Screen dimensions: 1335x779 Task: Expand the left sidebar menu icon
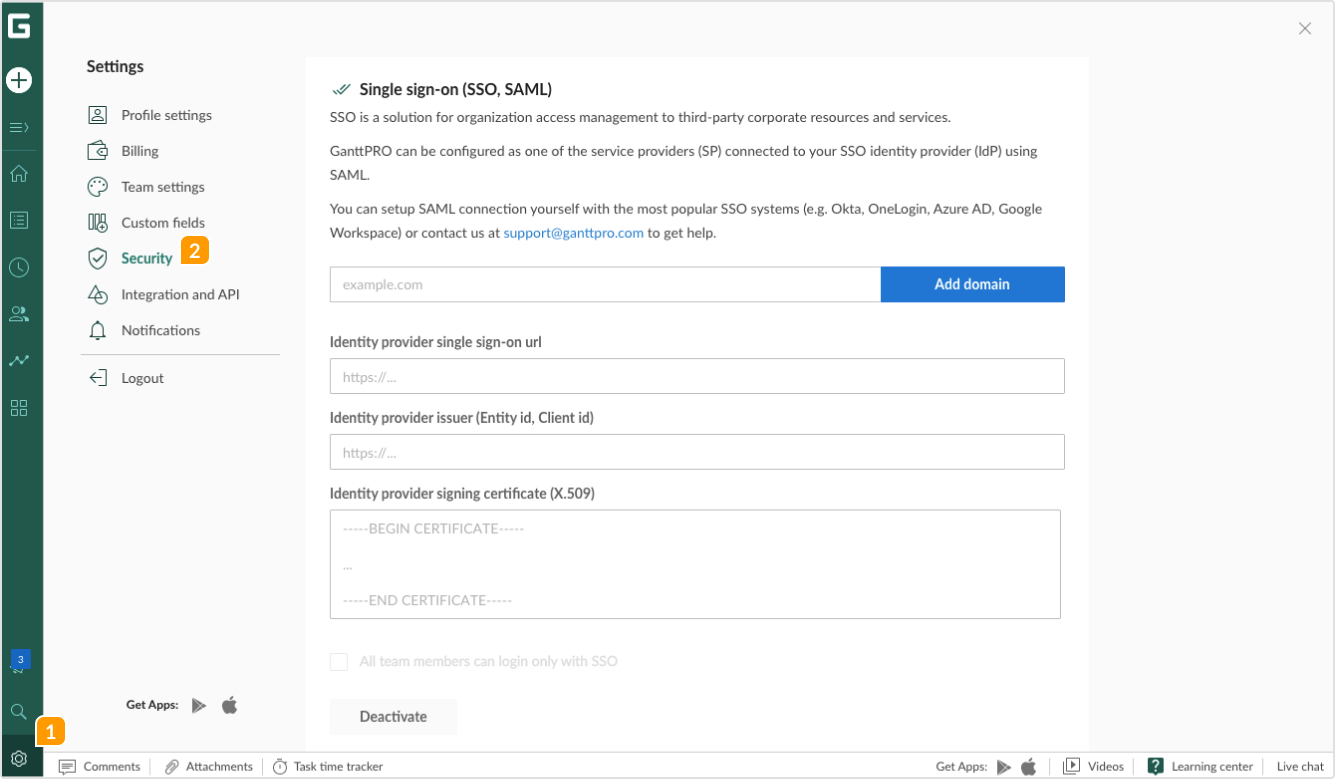19,128
